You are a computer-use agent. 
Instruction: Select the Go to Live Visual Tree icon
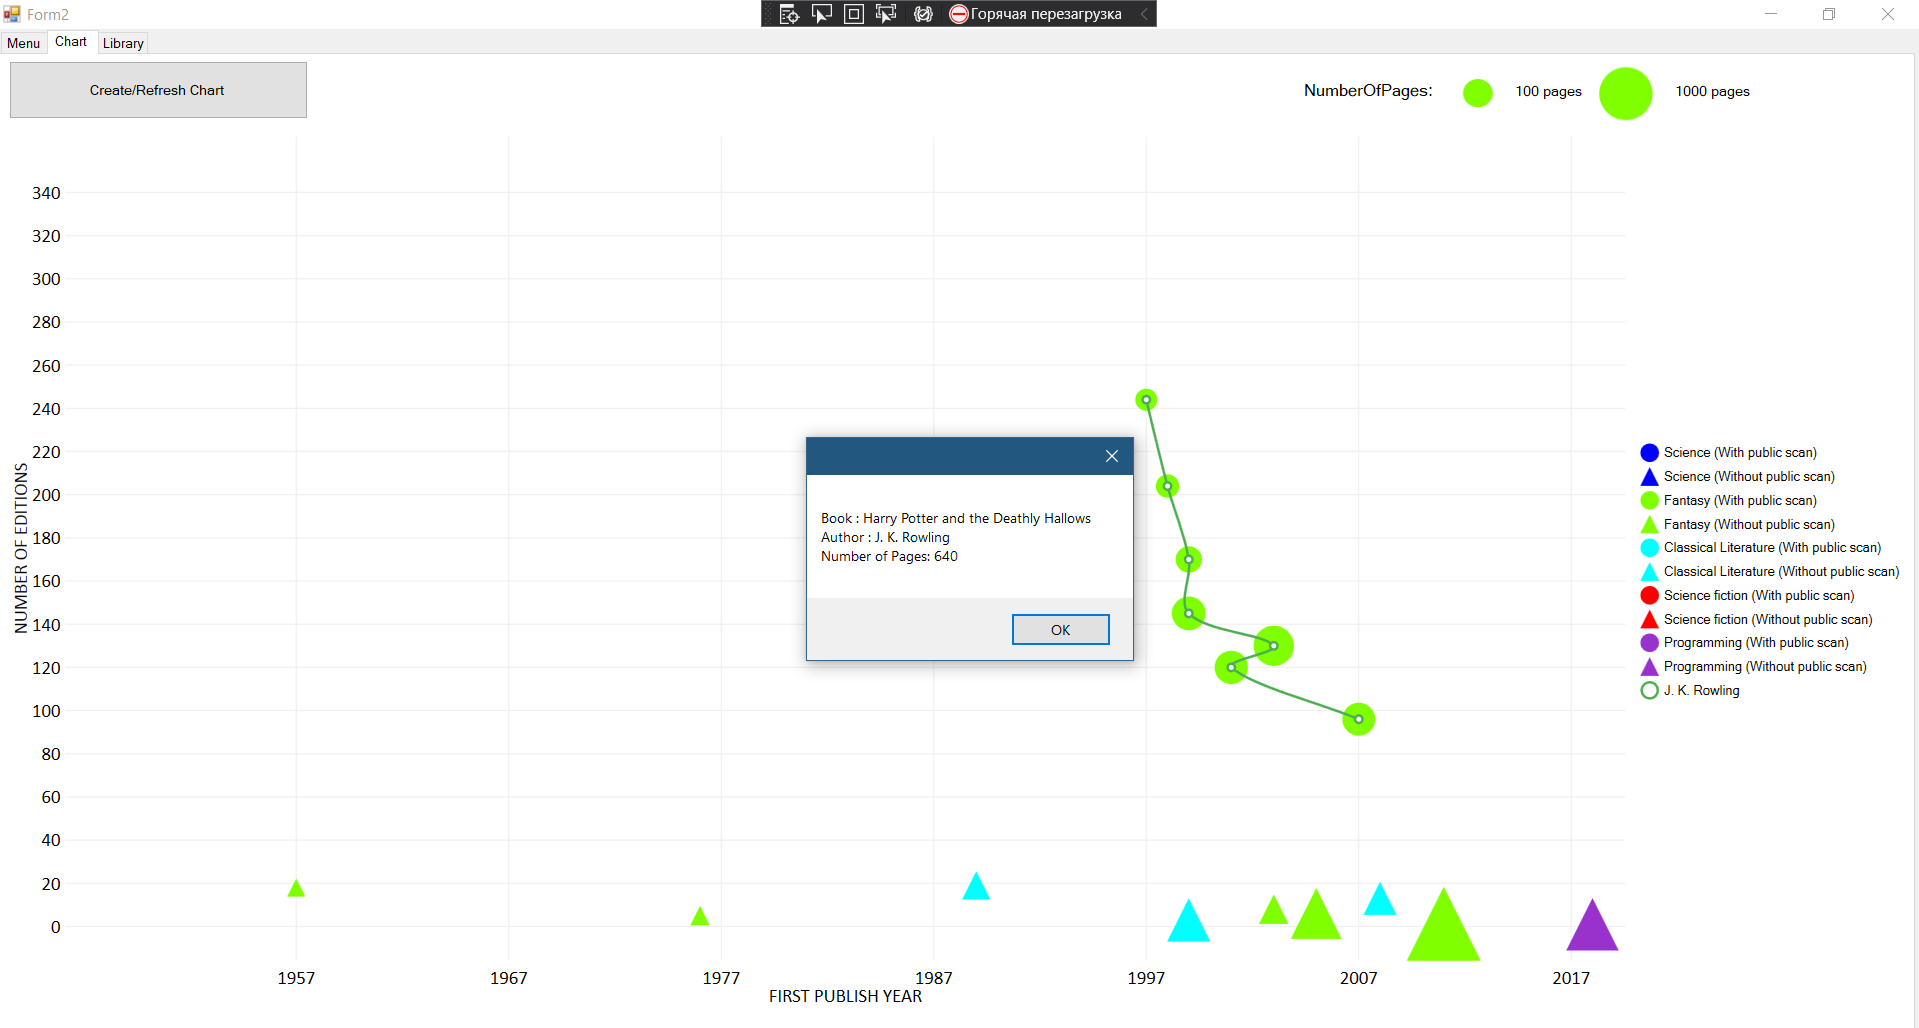789,14
